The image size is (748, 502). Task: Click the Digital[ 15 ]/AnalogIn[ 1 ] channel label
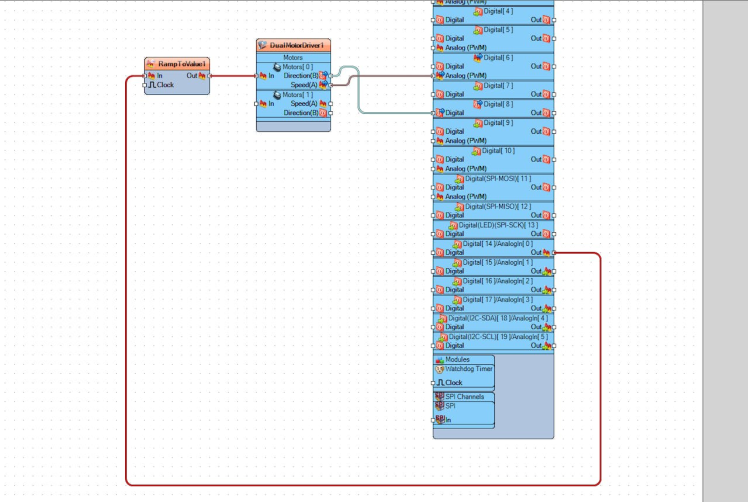(498, 262)
